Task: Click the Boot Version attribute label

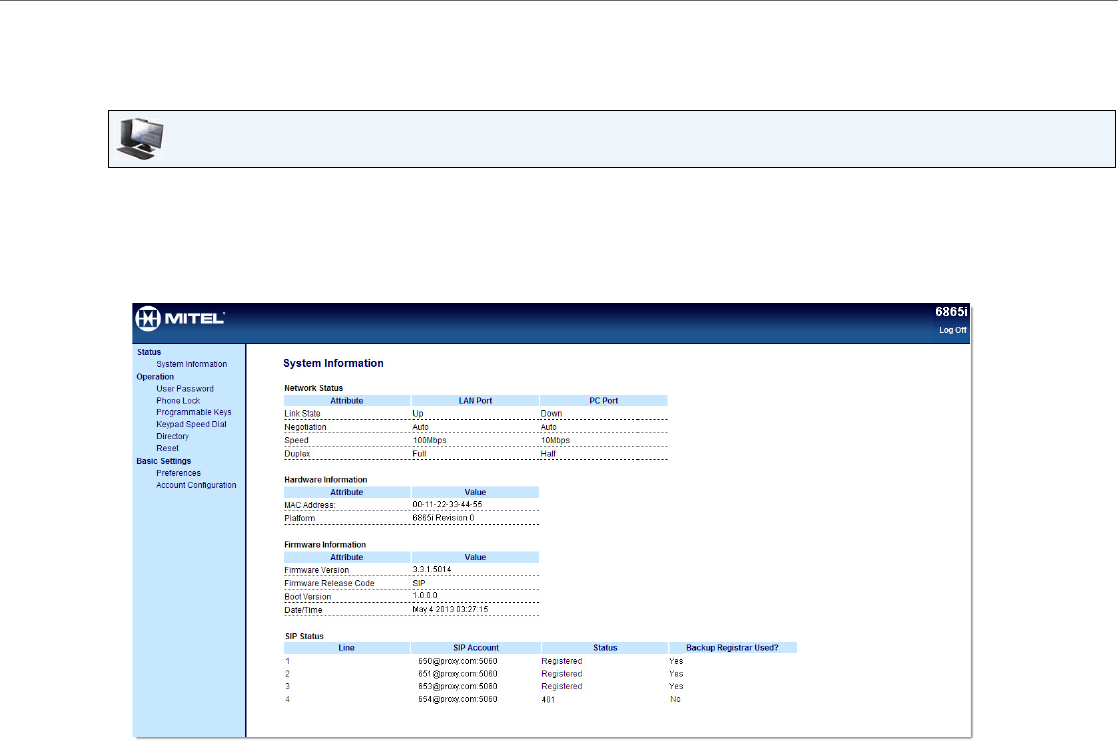Action: pos(307,597)
